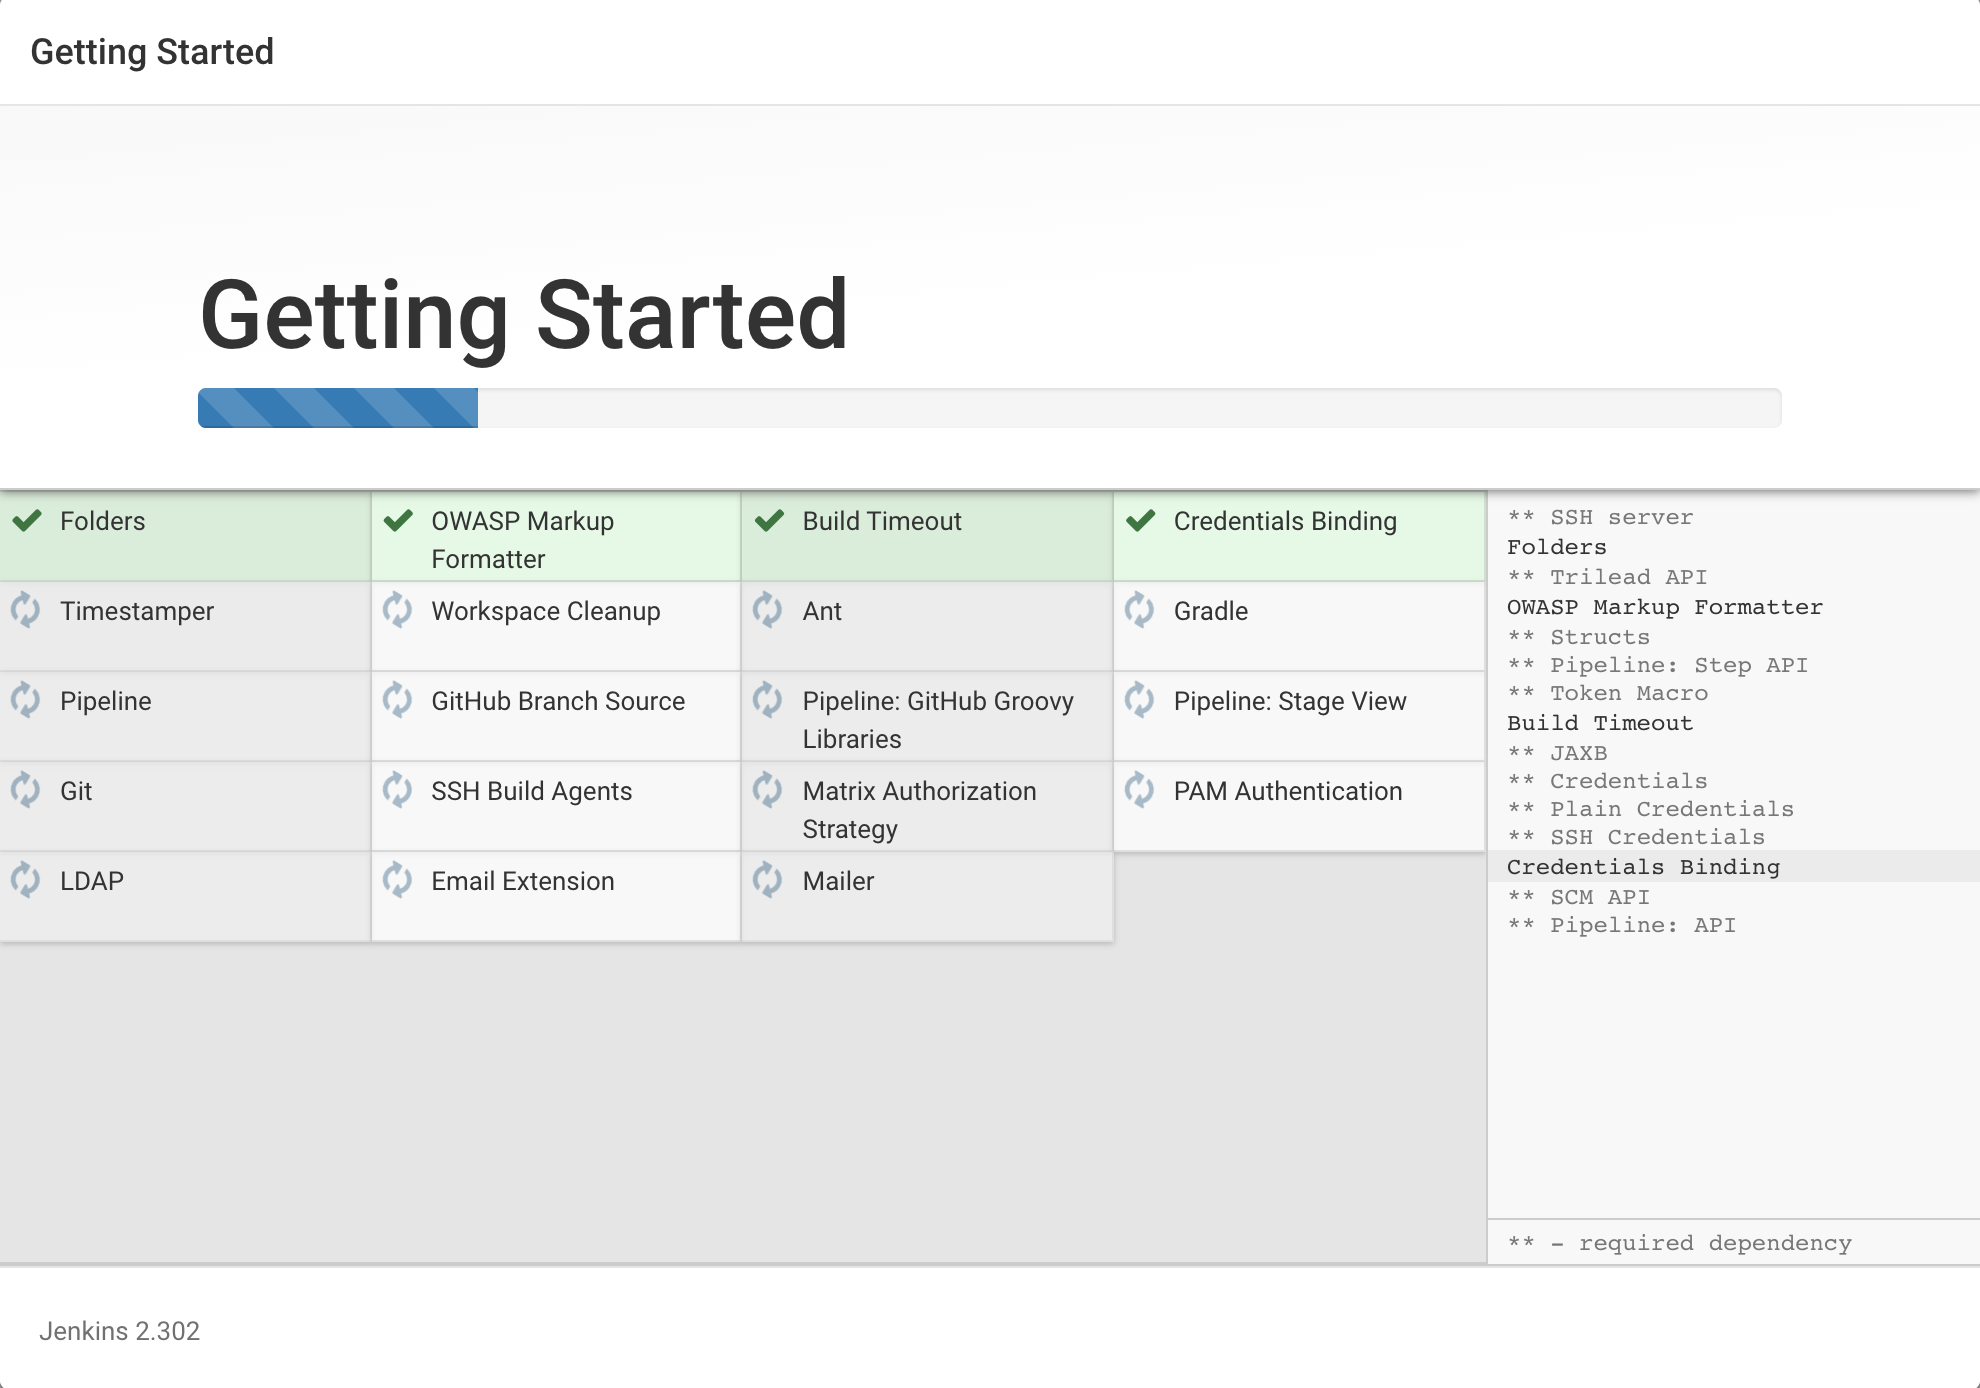Select the OWASP Markup Formatter plugin label
The width and height of the screenshot is (1980, 1388).
click(x=522, y=540)
